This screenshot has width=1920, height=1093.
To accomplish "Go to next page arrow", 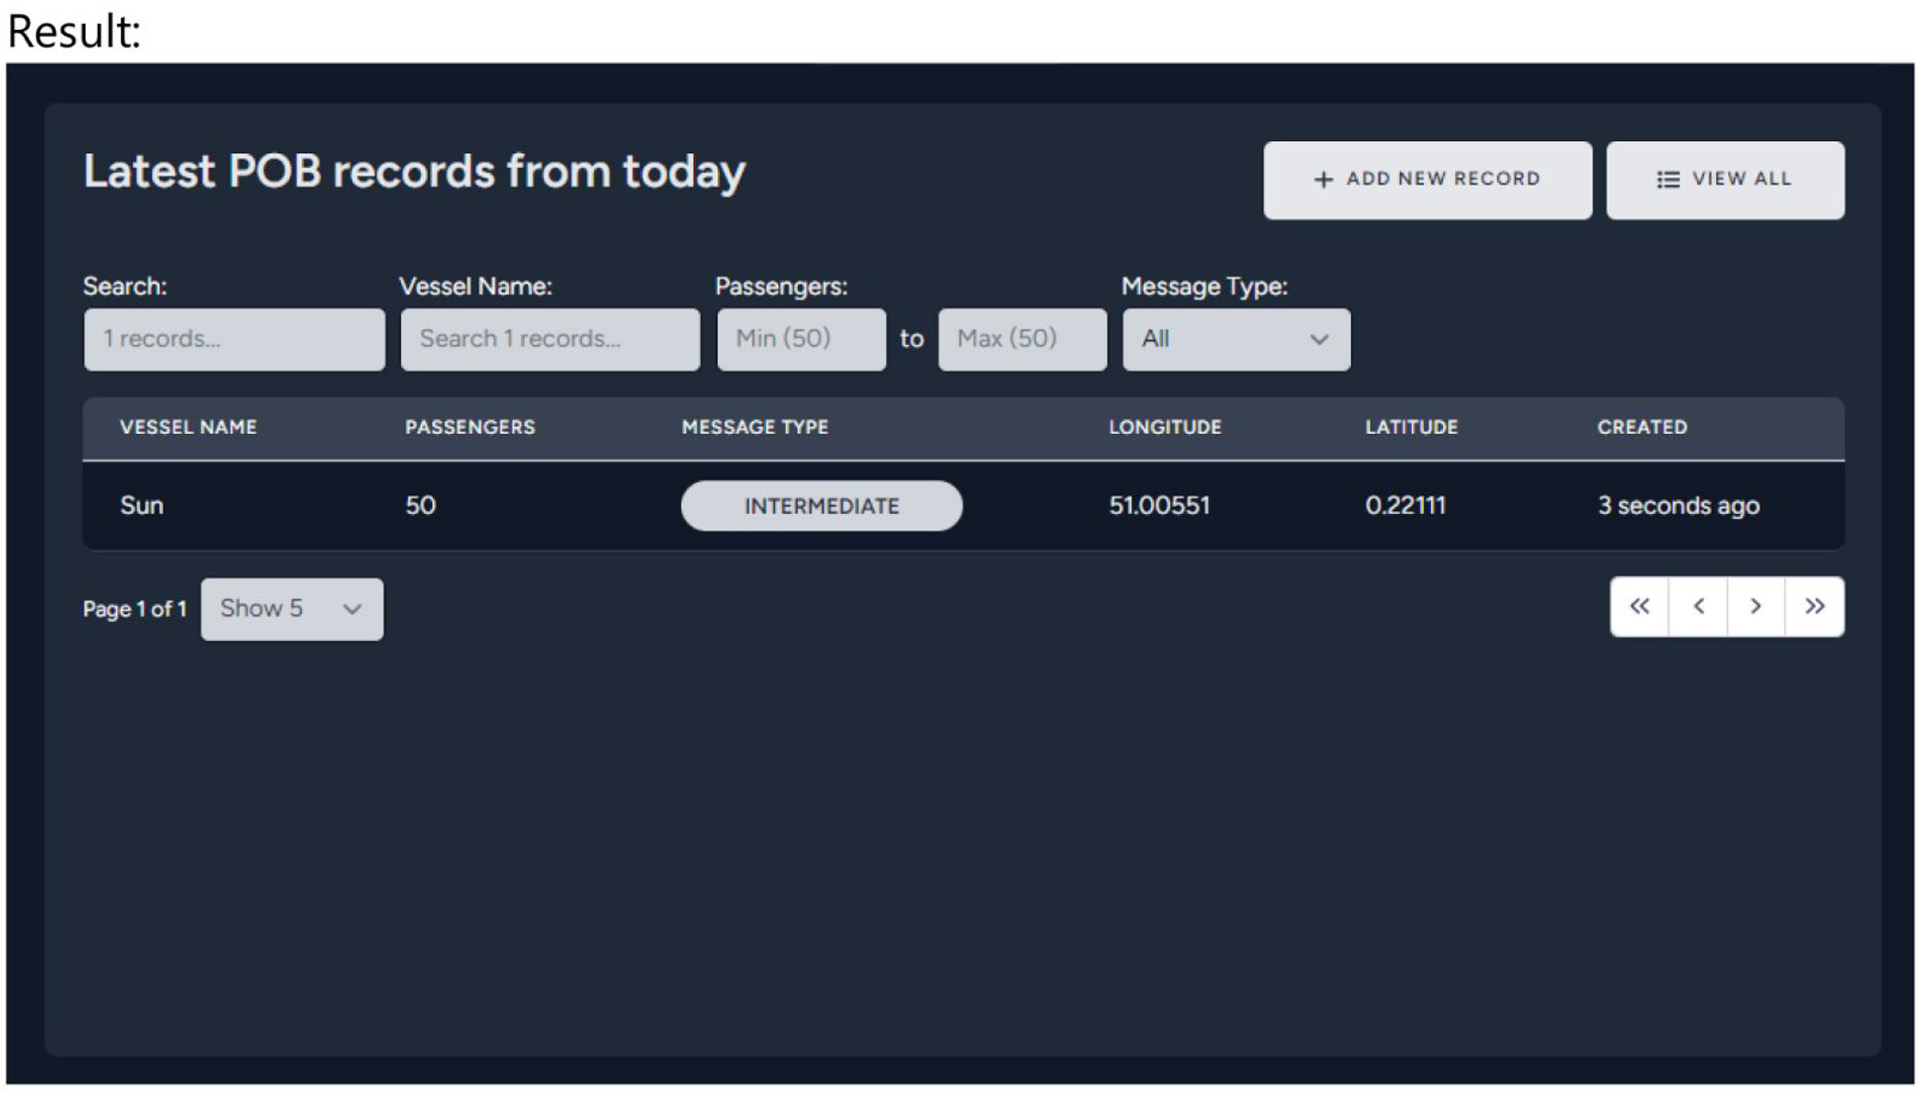I will point(1755,606).
